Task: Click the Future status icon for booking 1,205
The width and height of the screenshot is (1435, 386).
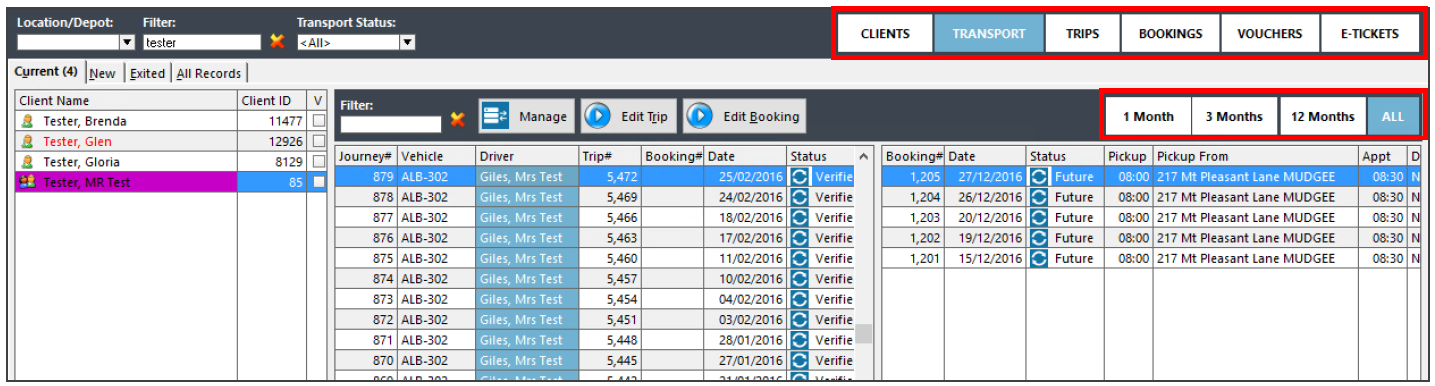Action: (1039, 177)
